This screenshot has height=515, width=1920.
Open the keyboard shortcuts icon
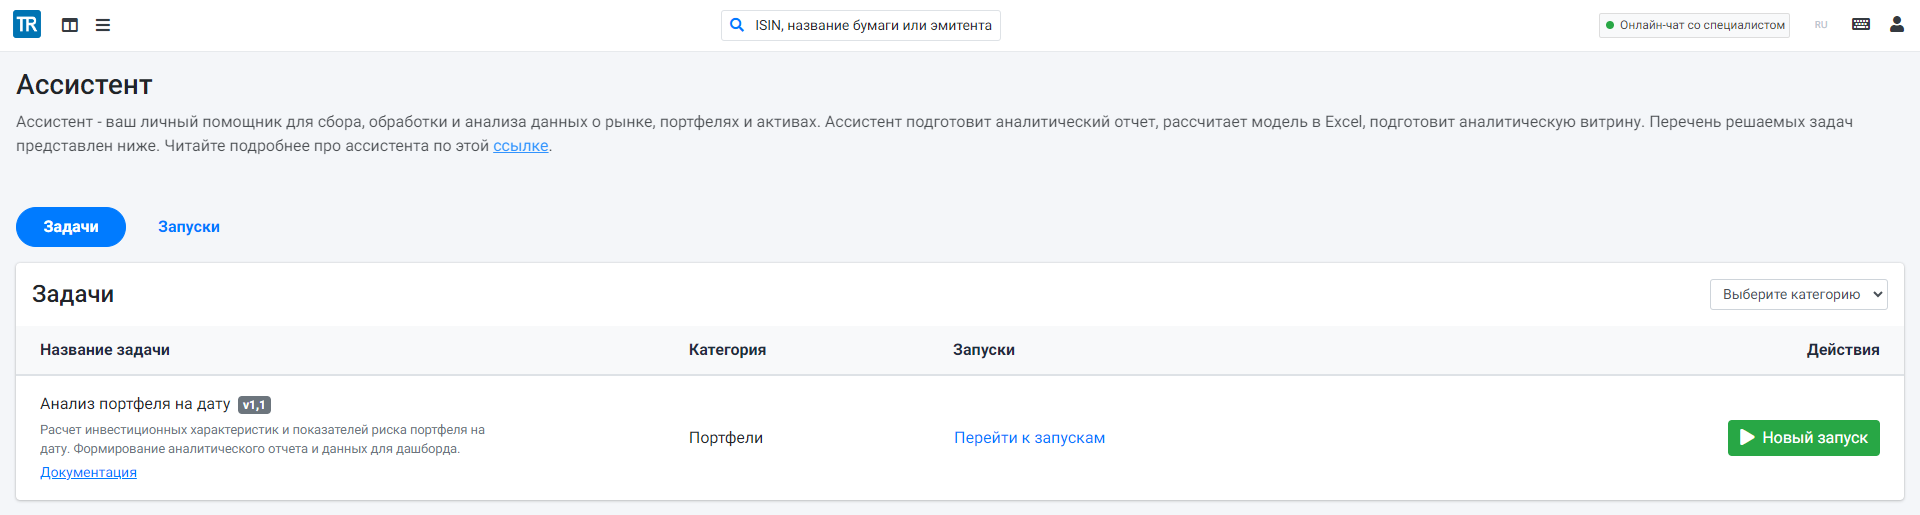tap(1861, 24)
